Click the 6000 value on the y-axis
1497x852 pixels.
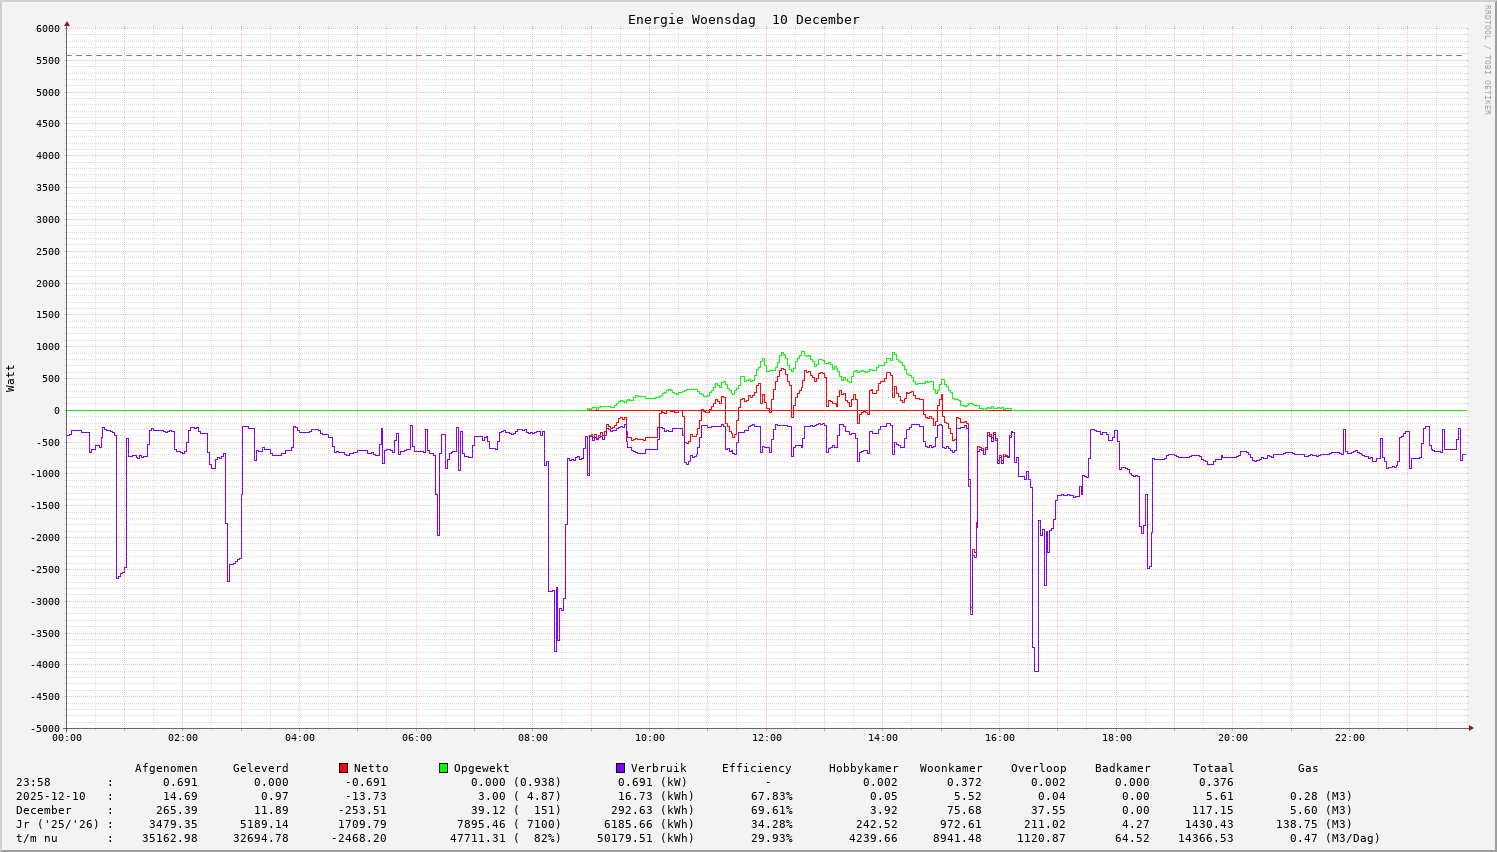coord(47,29)
